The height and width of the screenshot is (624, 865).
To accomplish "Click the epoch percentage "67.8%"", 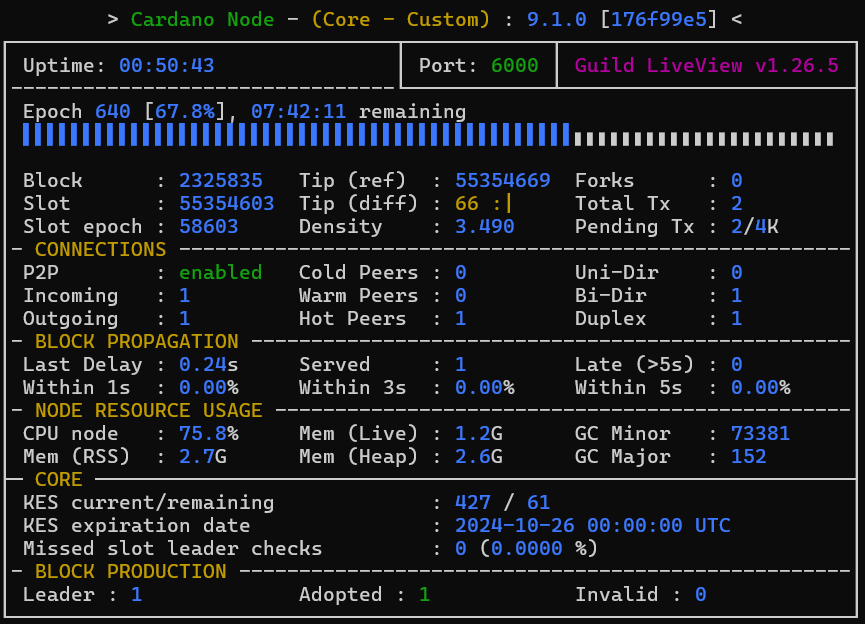I will 185,112.
